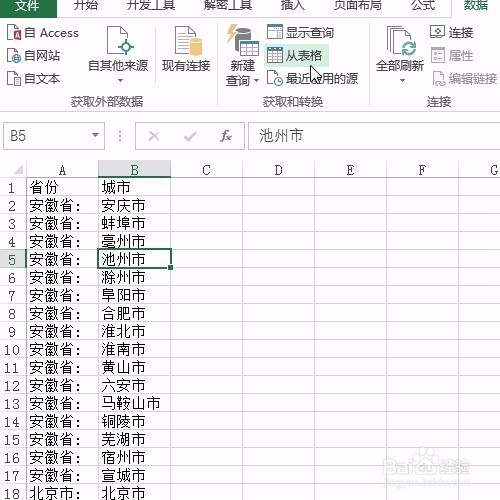Click the select-all corner triangle
Screen dimensions: 500x500
pyautogui.click(x=18, y=170)
